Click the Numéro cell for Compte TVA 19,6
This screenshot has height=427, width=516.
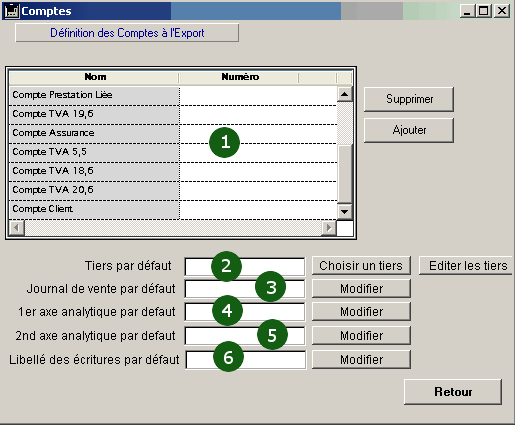point(258,115)
